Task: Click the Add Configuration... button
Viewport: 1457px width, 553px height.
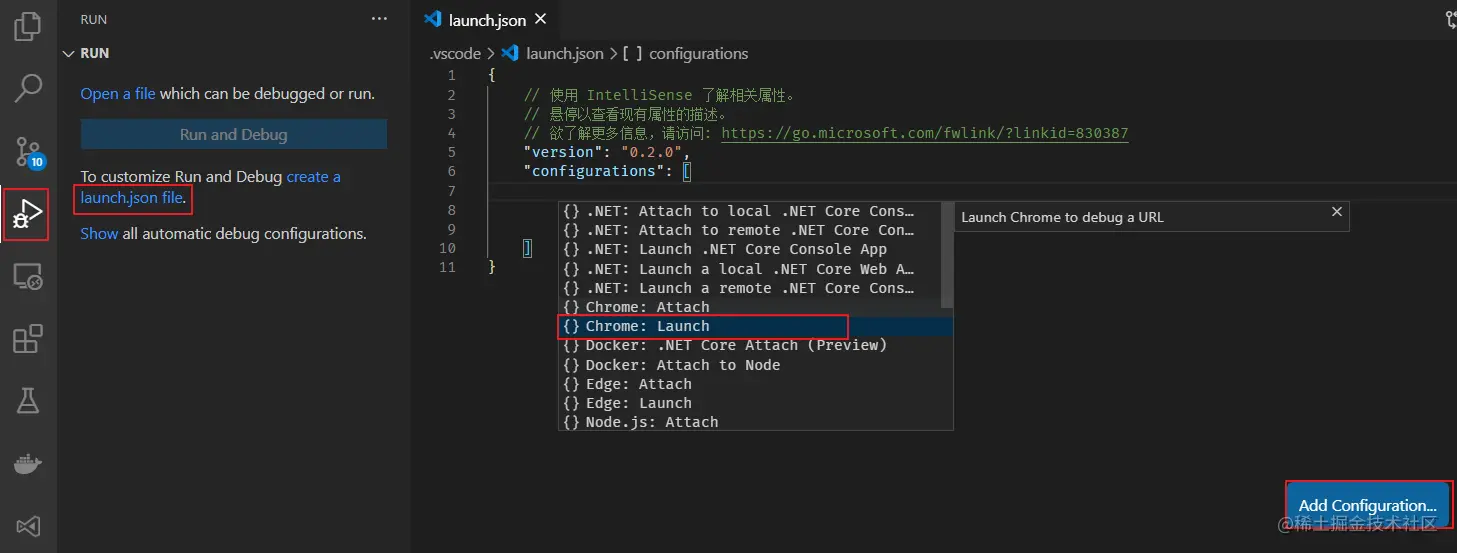Action: (1366, 506)
